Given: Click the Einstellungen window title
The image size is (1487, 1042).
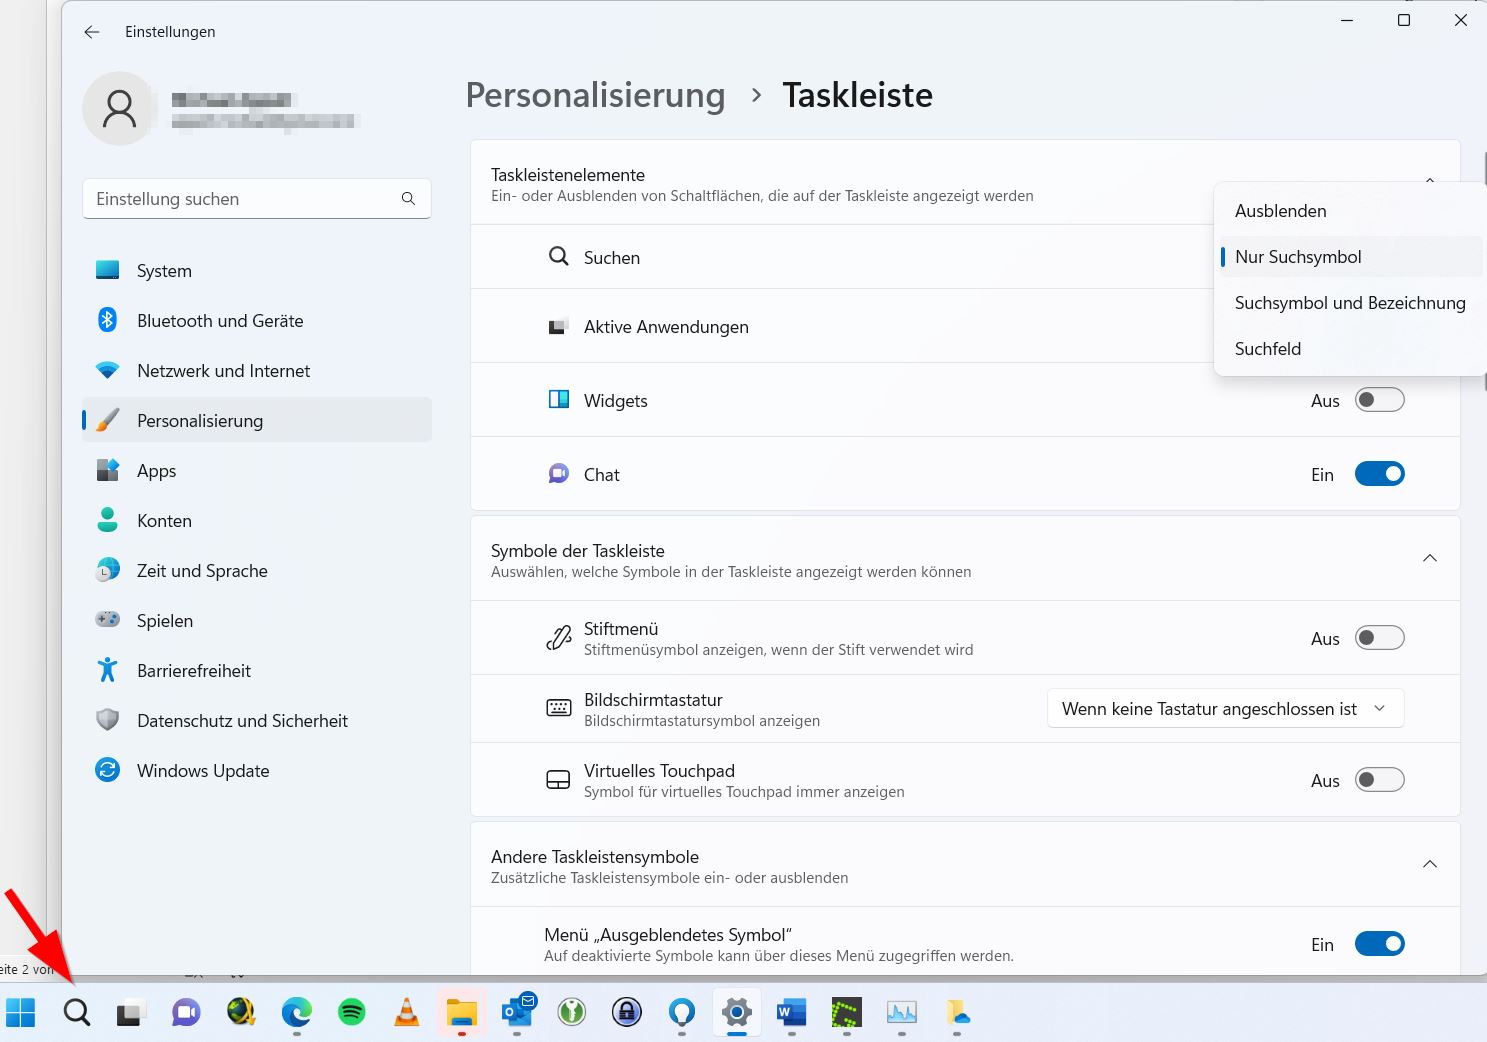Looking at the screenshot, I should tap(170, 32).
